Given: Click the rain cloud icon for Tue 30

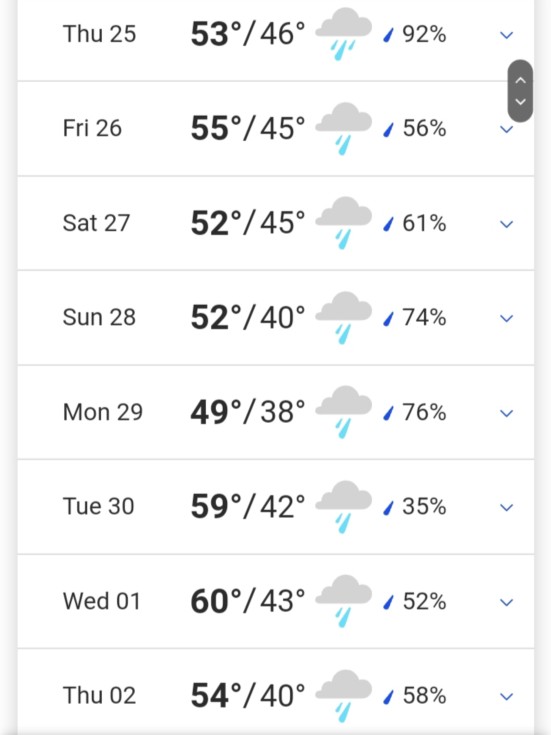Looking at the screenshot, I should [x=343, y=507].
